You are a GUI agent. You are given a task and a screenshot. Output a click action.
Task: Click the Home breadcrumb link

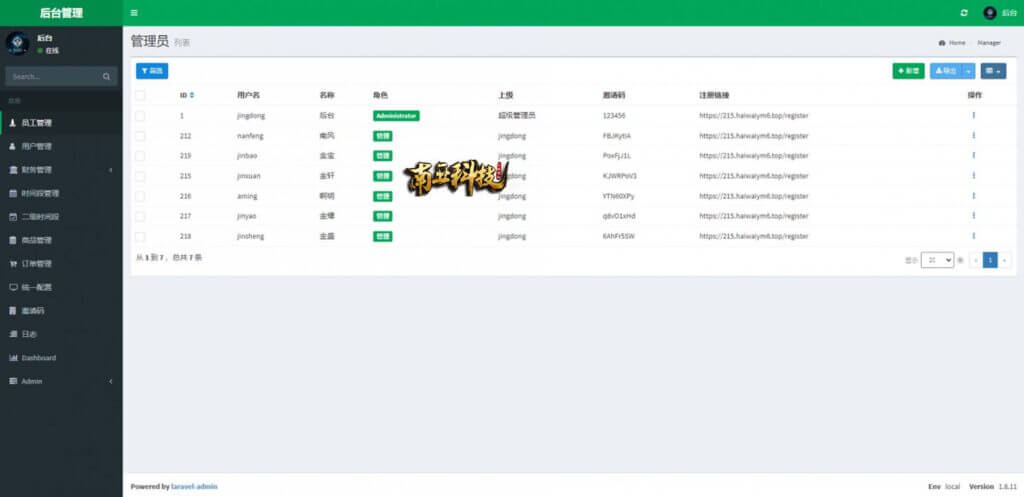coord(952,42)
